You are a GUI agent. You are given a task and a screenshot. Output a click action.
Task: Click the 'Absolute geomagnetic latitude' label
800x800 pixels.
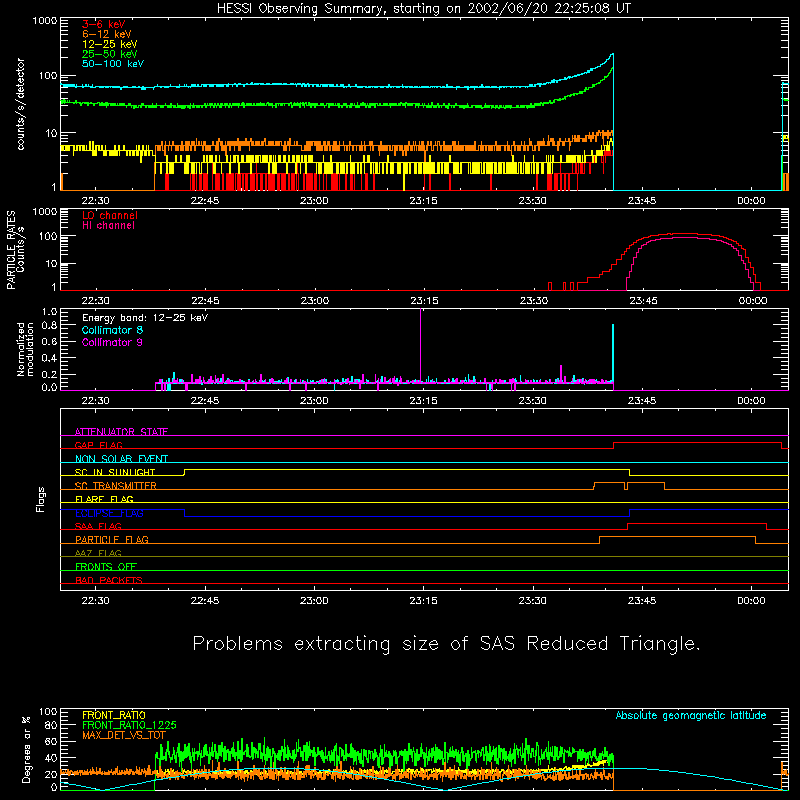(x=691, y=716)
